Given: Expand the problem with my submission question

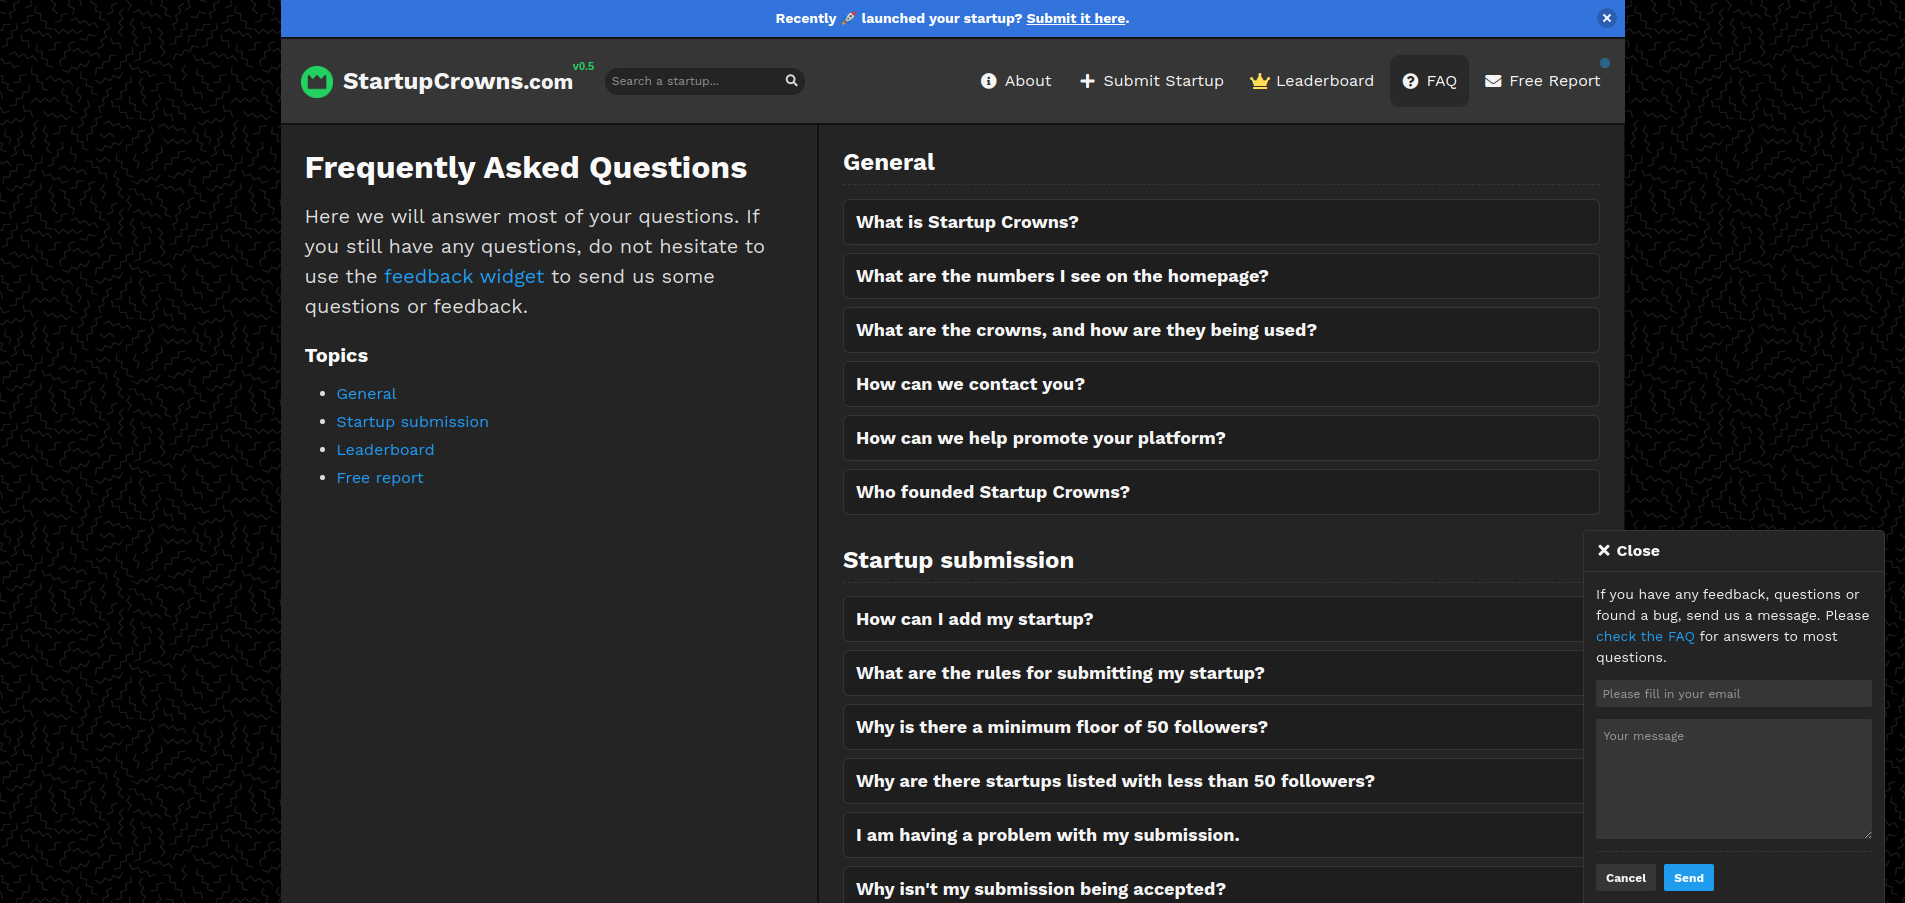Looking at the screenshot, I should click(1213, 835).
